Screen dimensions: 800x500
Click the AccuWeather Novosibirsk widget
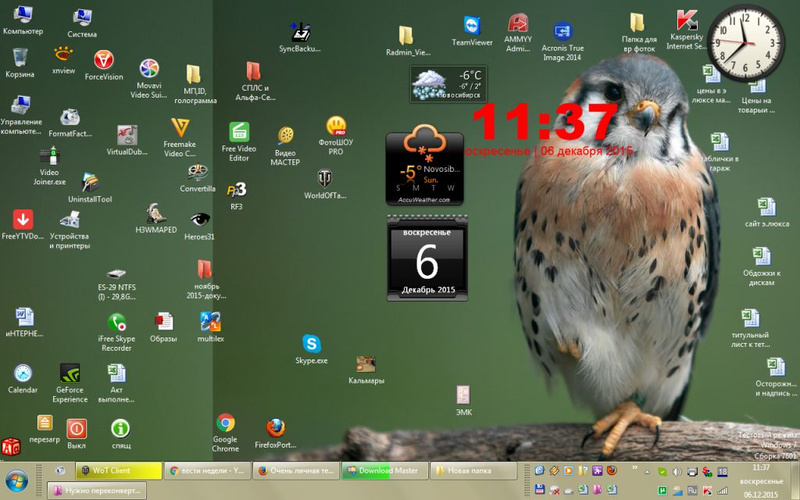425,168
